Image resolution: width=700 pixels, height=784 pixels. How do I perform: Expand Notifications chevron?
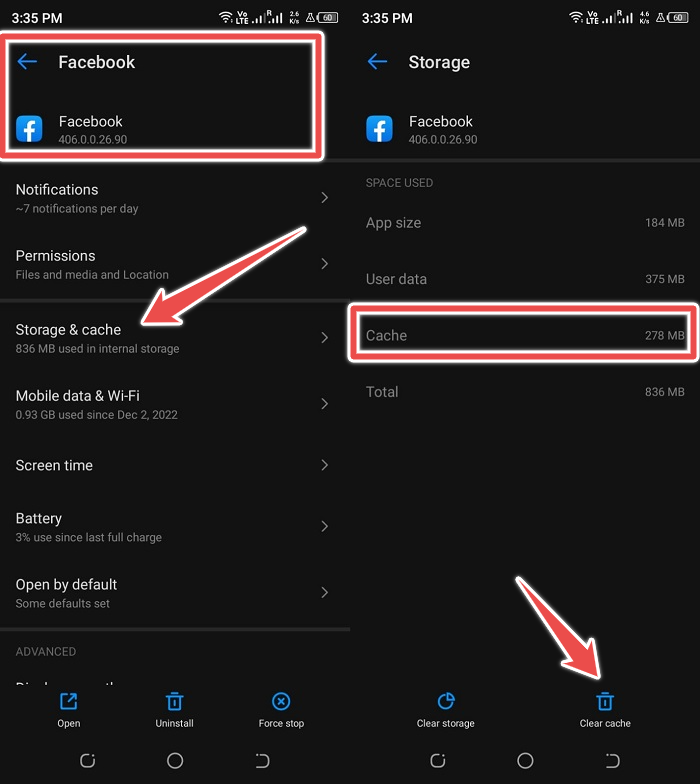point(324,198)
